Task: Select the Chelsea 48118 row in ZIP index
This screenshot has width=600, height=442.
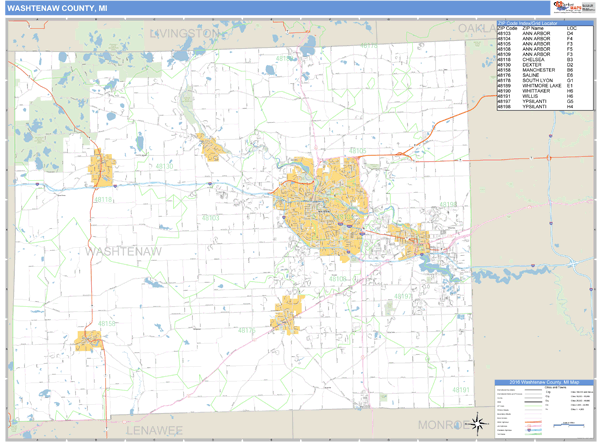Action: tap(541, 59)
